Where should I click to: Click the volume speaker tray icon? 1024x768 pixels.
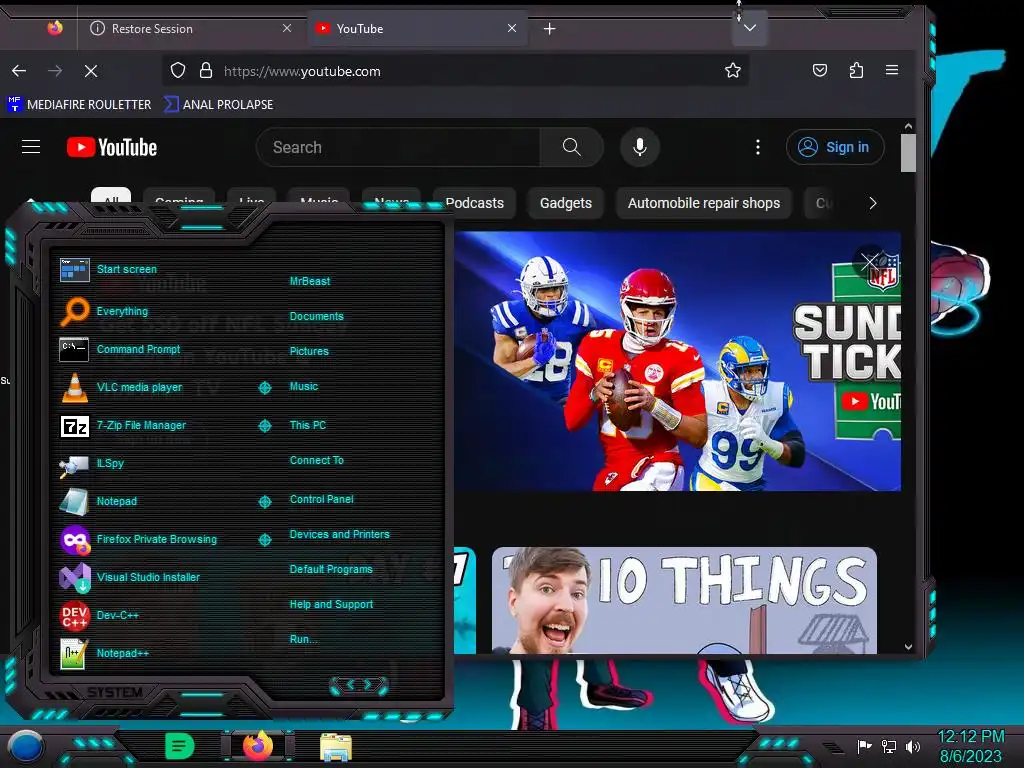(913, 746)
